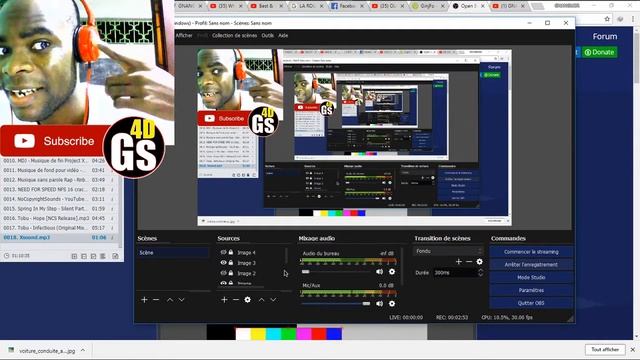Open the Aide menu
Image resolution: width=640 pixels, height=360 pixels.
[283, 36]
